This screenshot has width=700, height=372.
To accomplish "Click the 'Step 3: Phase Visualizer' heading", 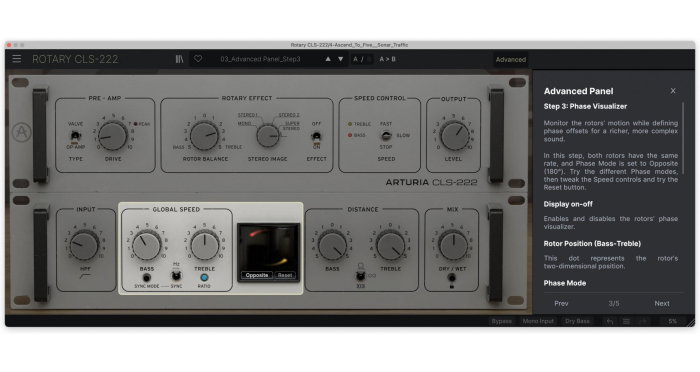I will pyautogui.click(x=585, y=106).
